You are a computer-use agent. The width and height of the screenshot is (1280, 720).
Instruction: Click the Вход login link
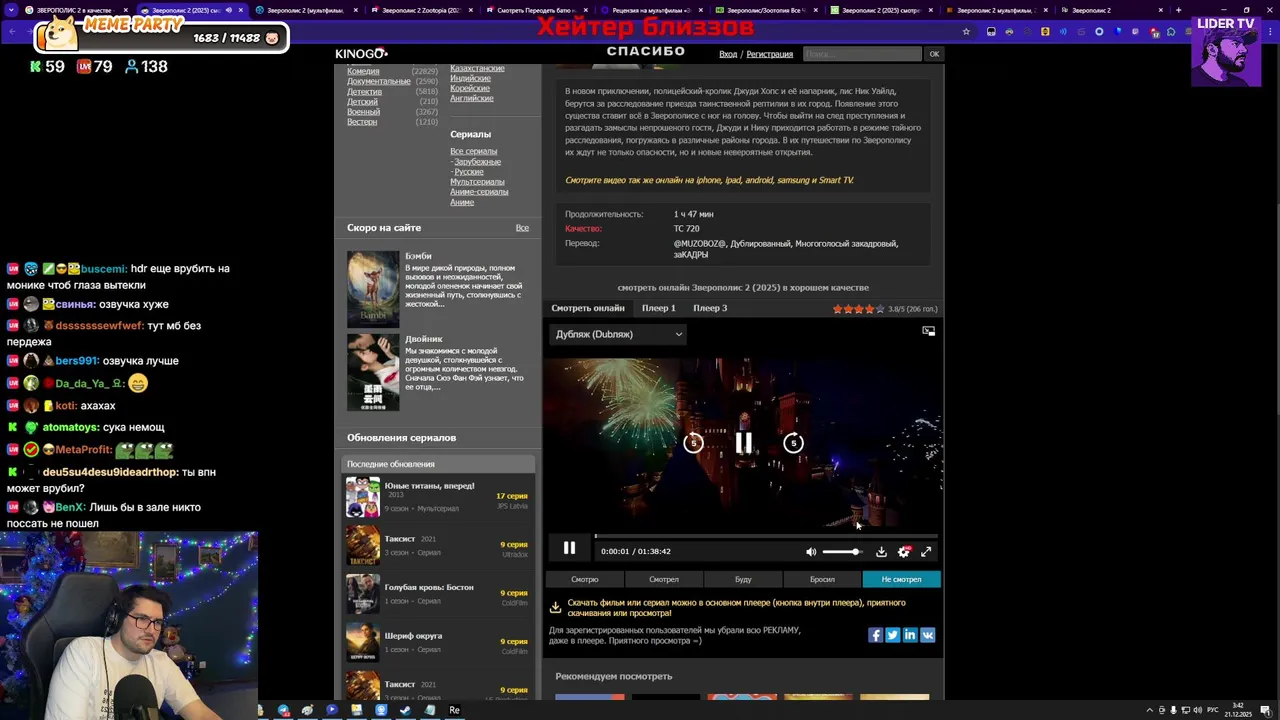tap(728, 54)
